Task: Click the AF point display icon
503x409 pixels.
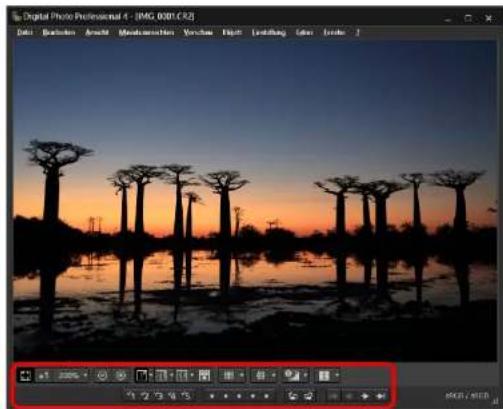Action: point(261,376)
